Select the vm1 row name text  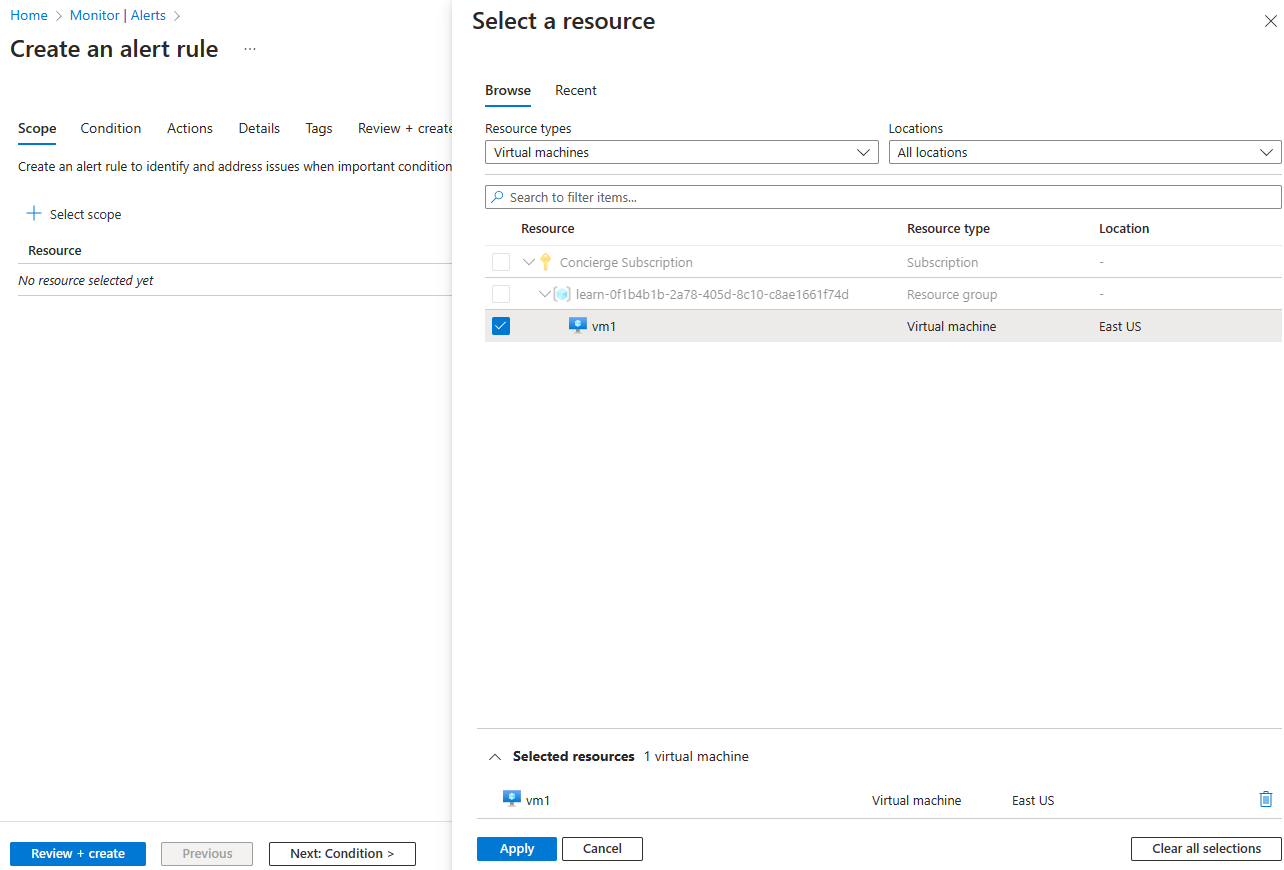pyautogui.click(x=604, y=326)
